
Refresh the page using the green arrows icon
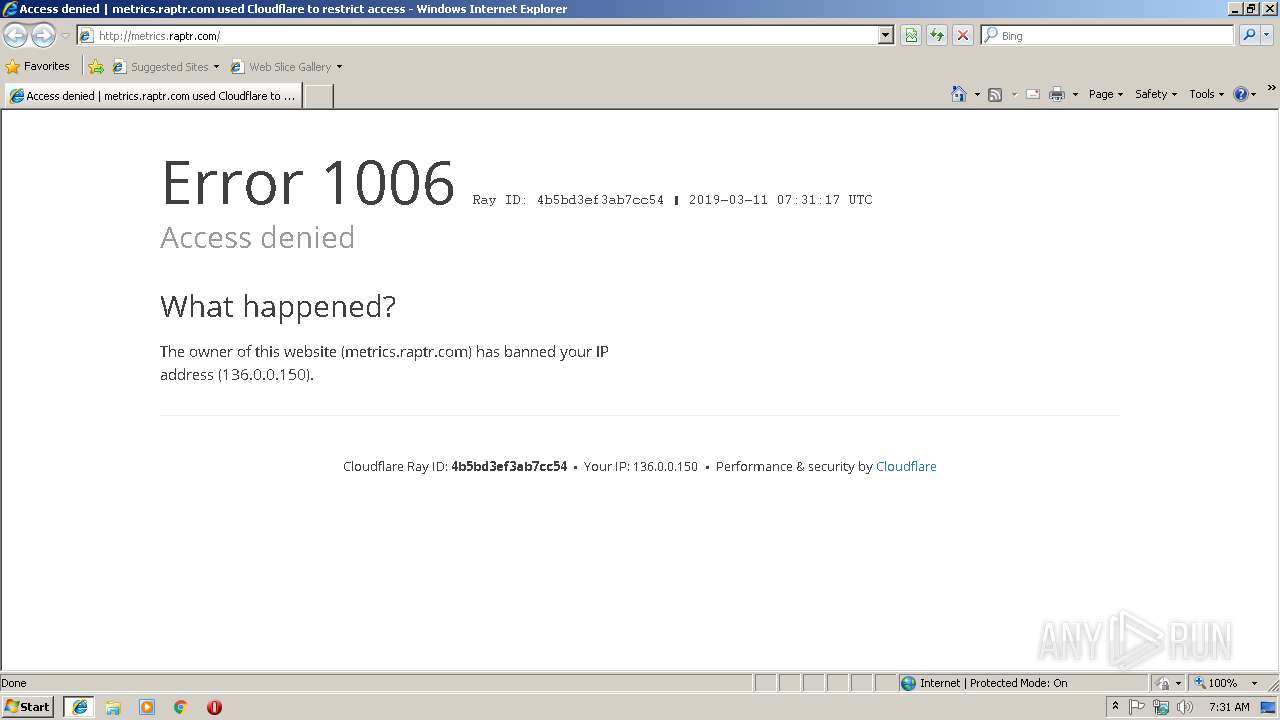click(x=937, y=36)
